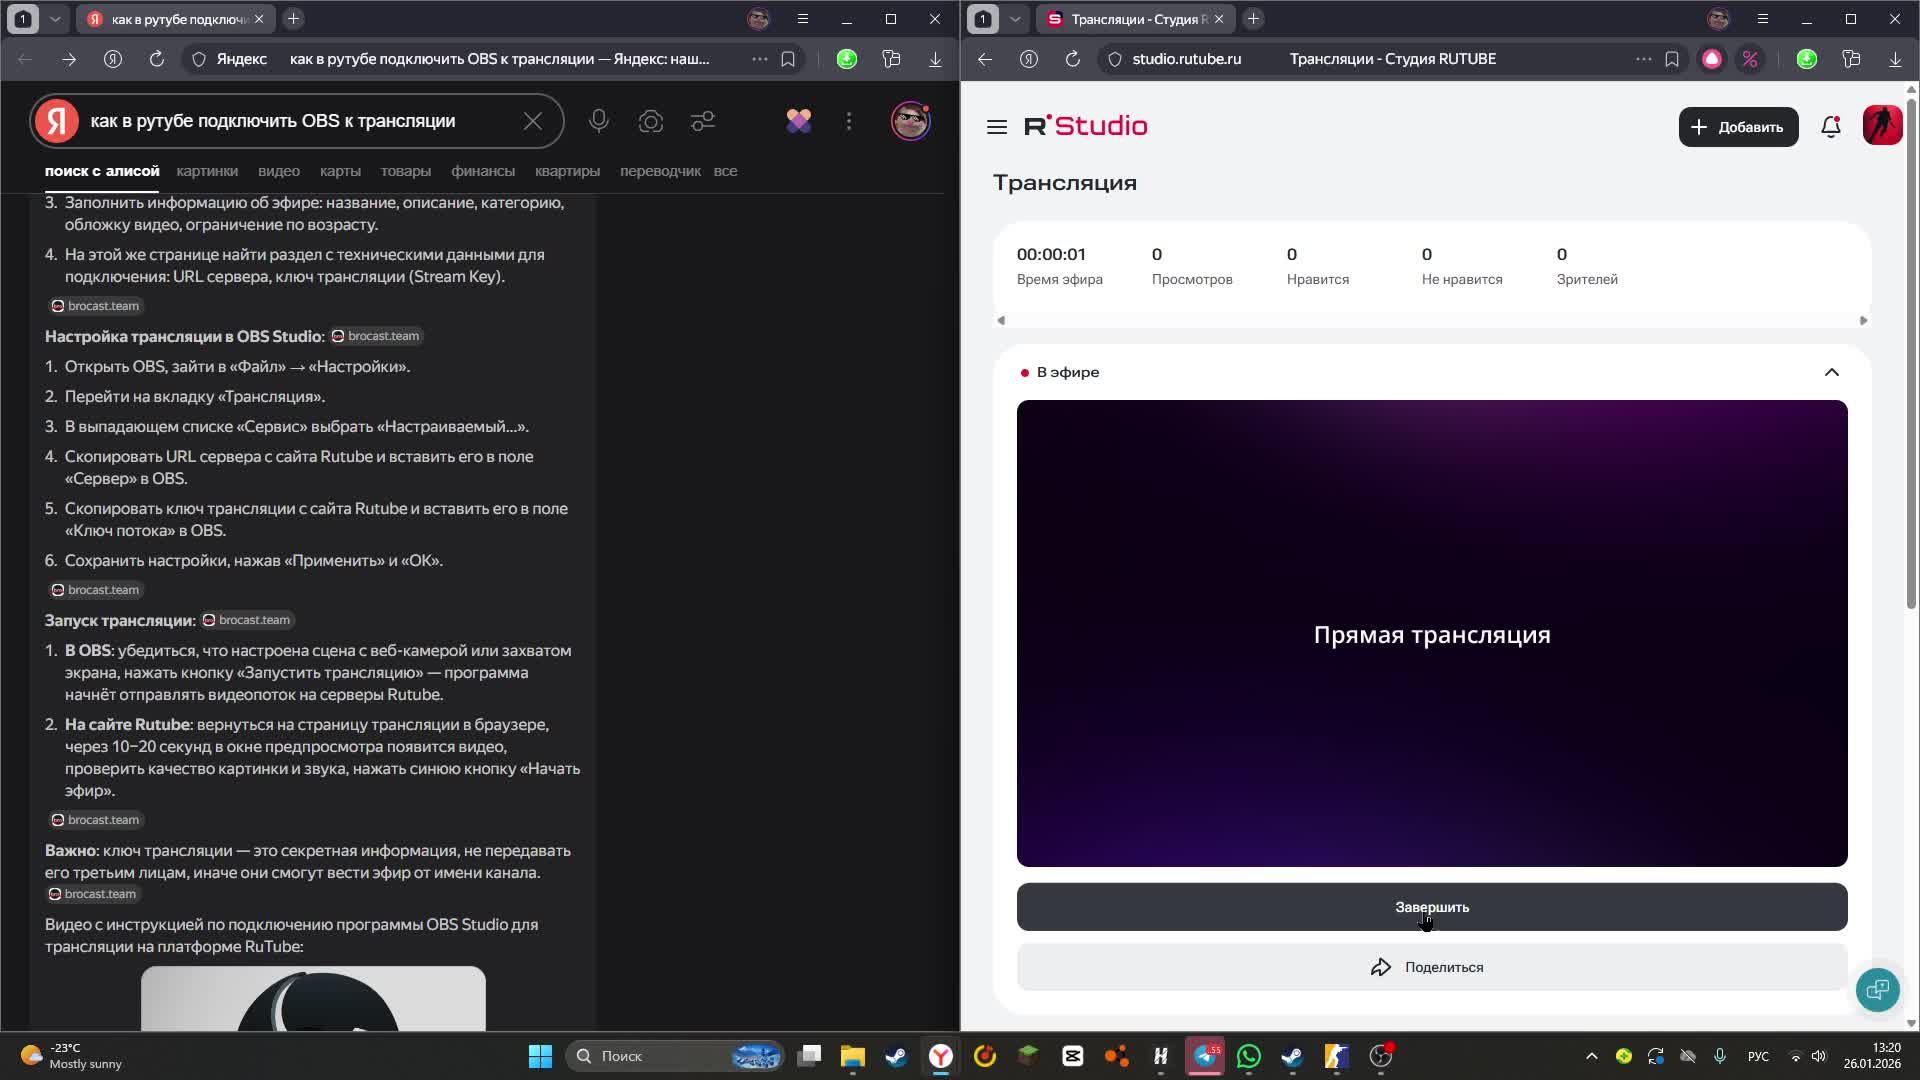Switch to the "картинки" search tab

coord(207,171)
